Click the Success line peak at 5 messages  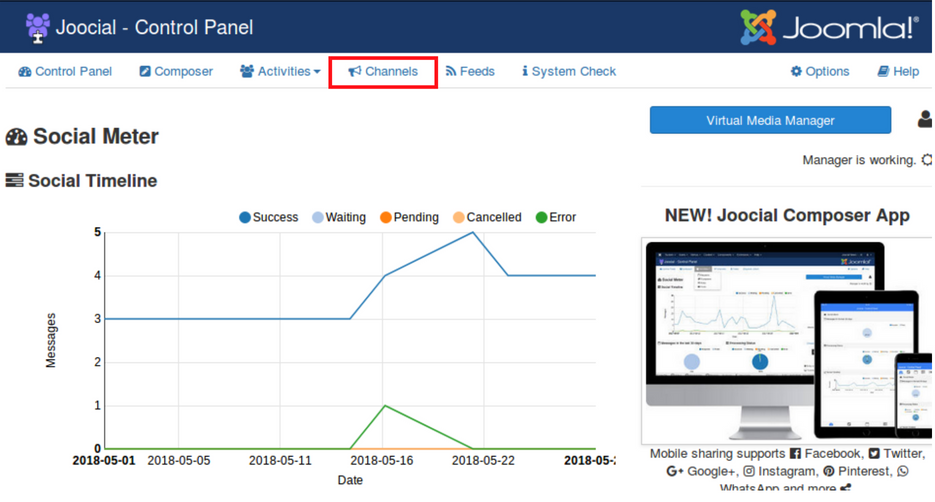[x=473, y=233]
